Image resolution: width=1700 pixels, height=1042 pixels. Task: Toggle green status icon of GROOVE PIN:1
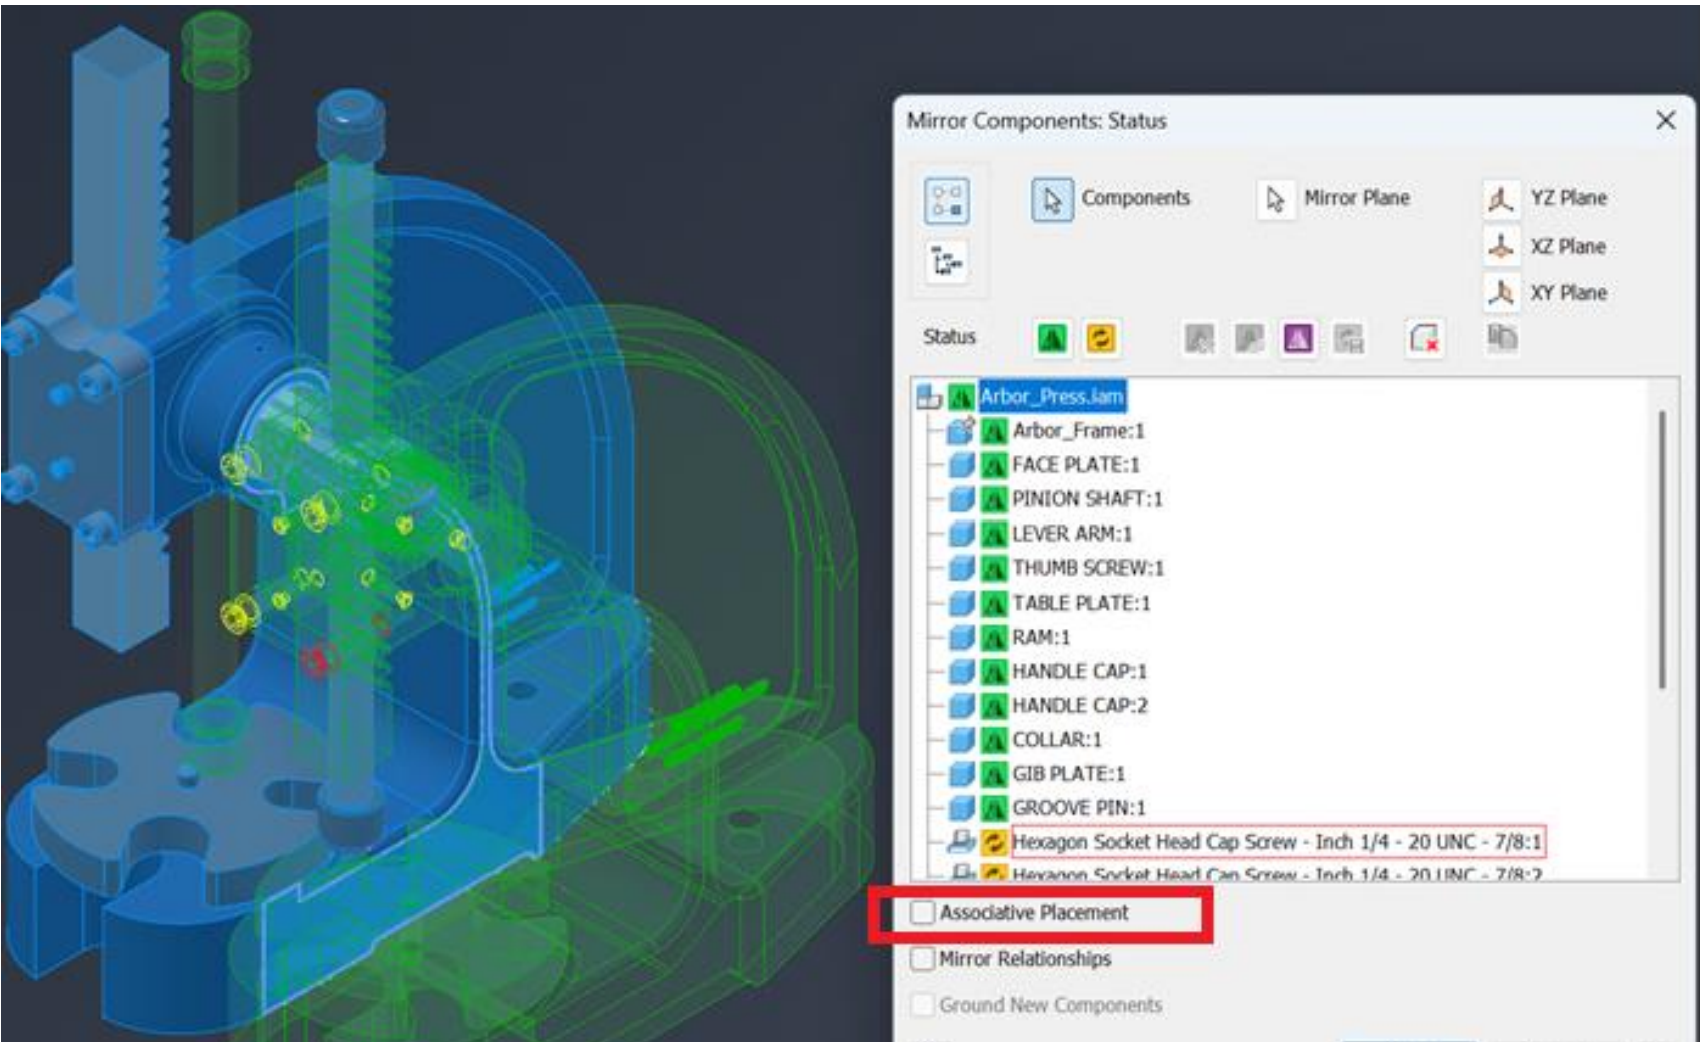[994, 808]
